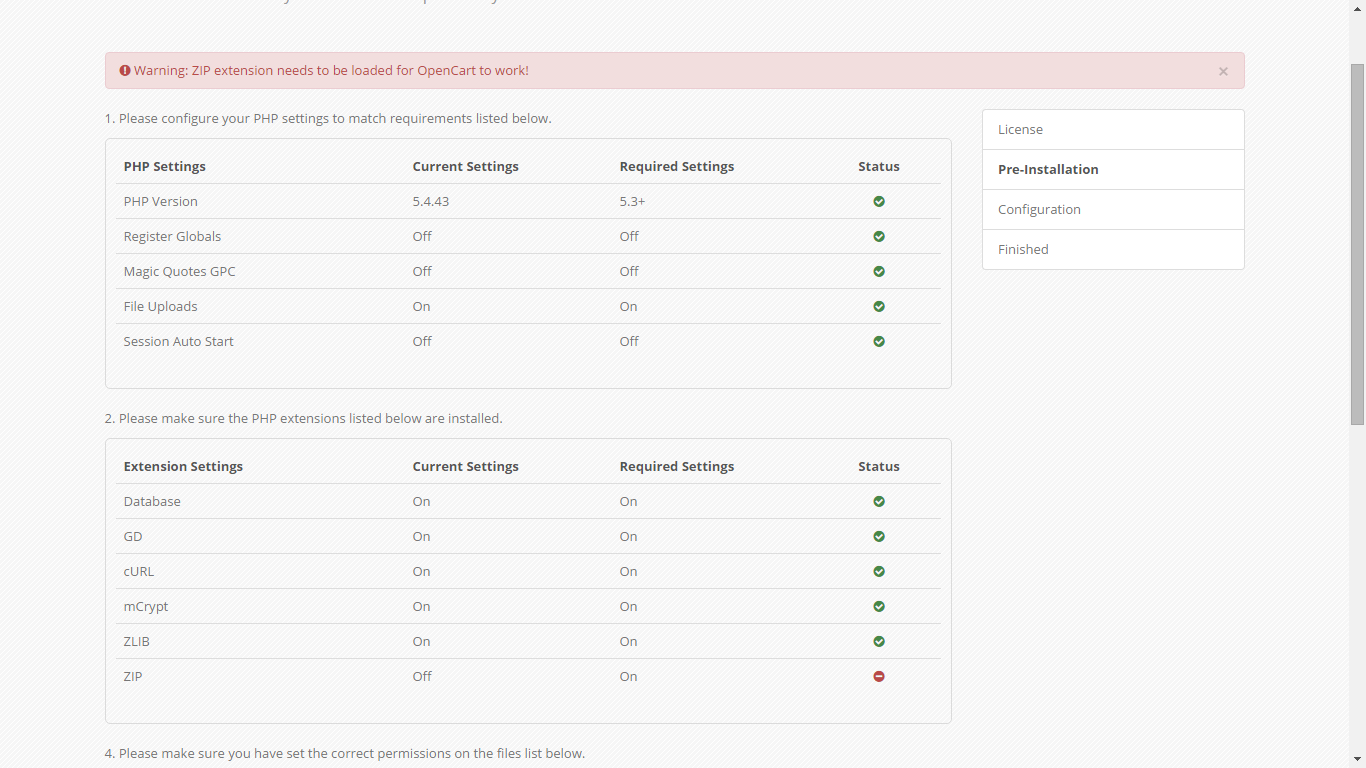Screen dimensions: 1366x768
Task: Click the File Uploads green check icon
Action: point(879,306)
